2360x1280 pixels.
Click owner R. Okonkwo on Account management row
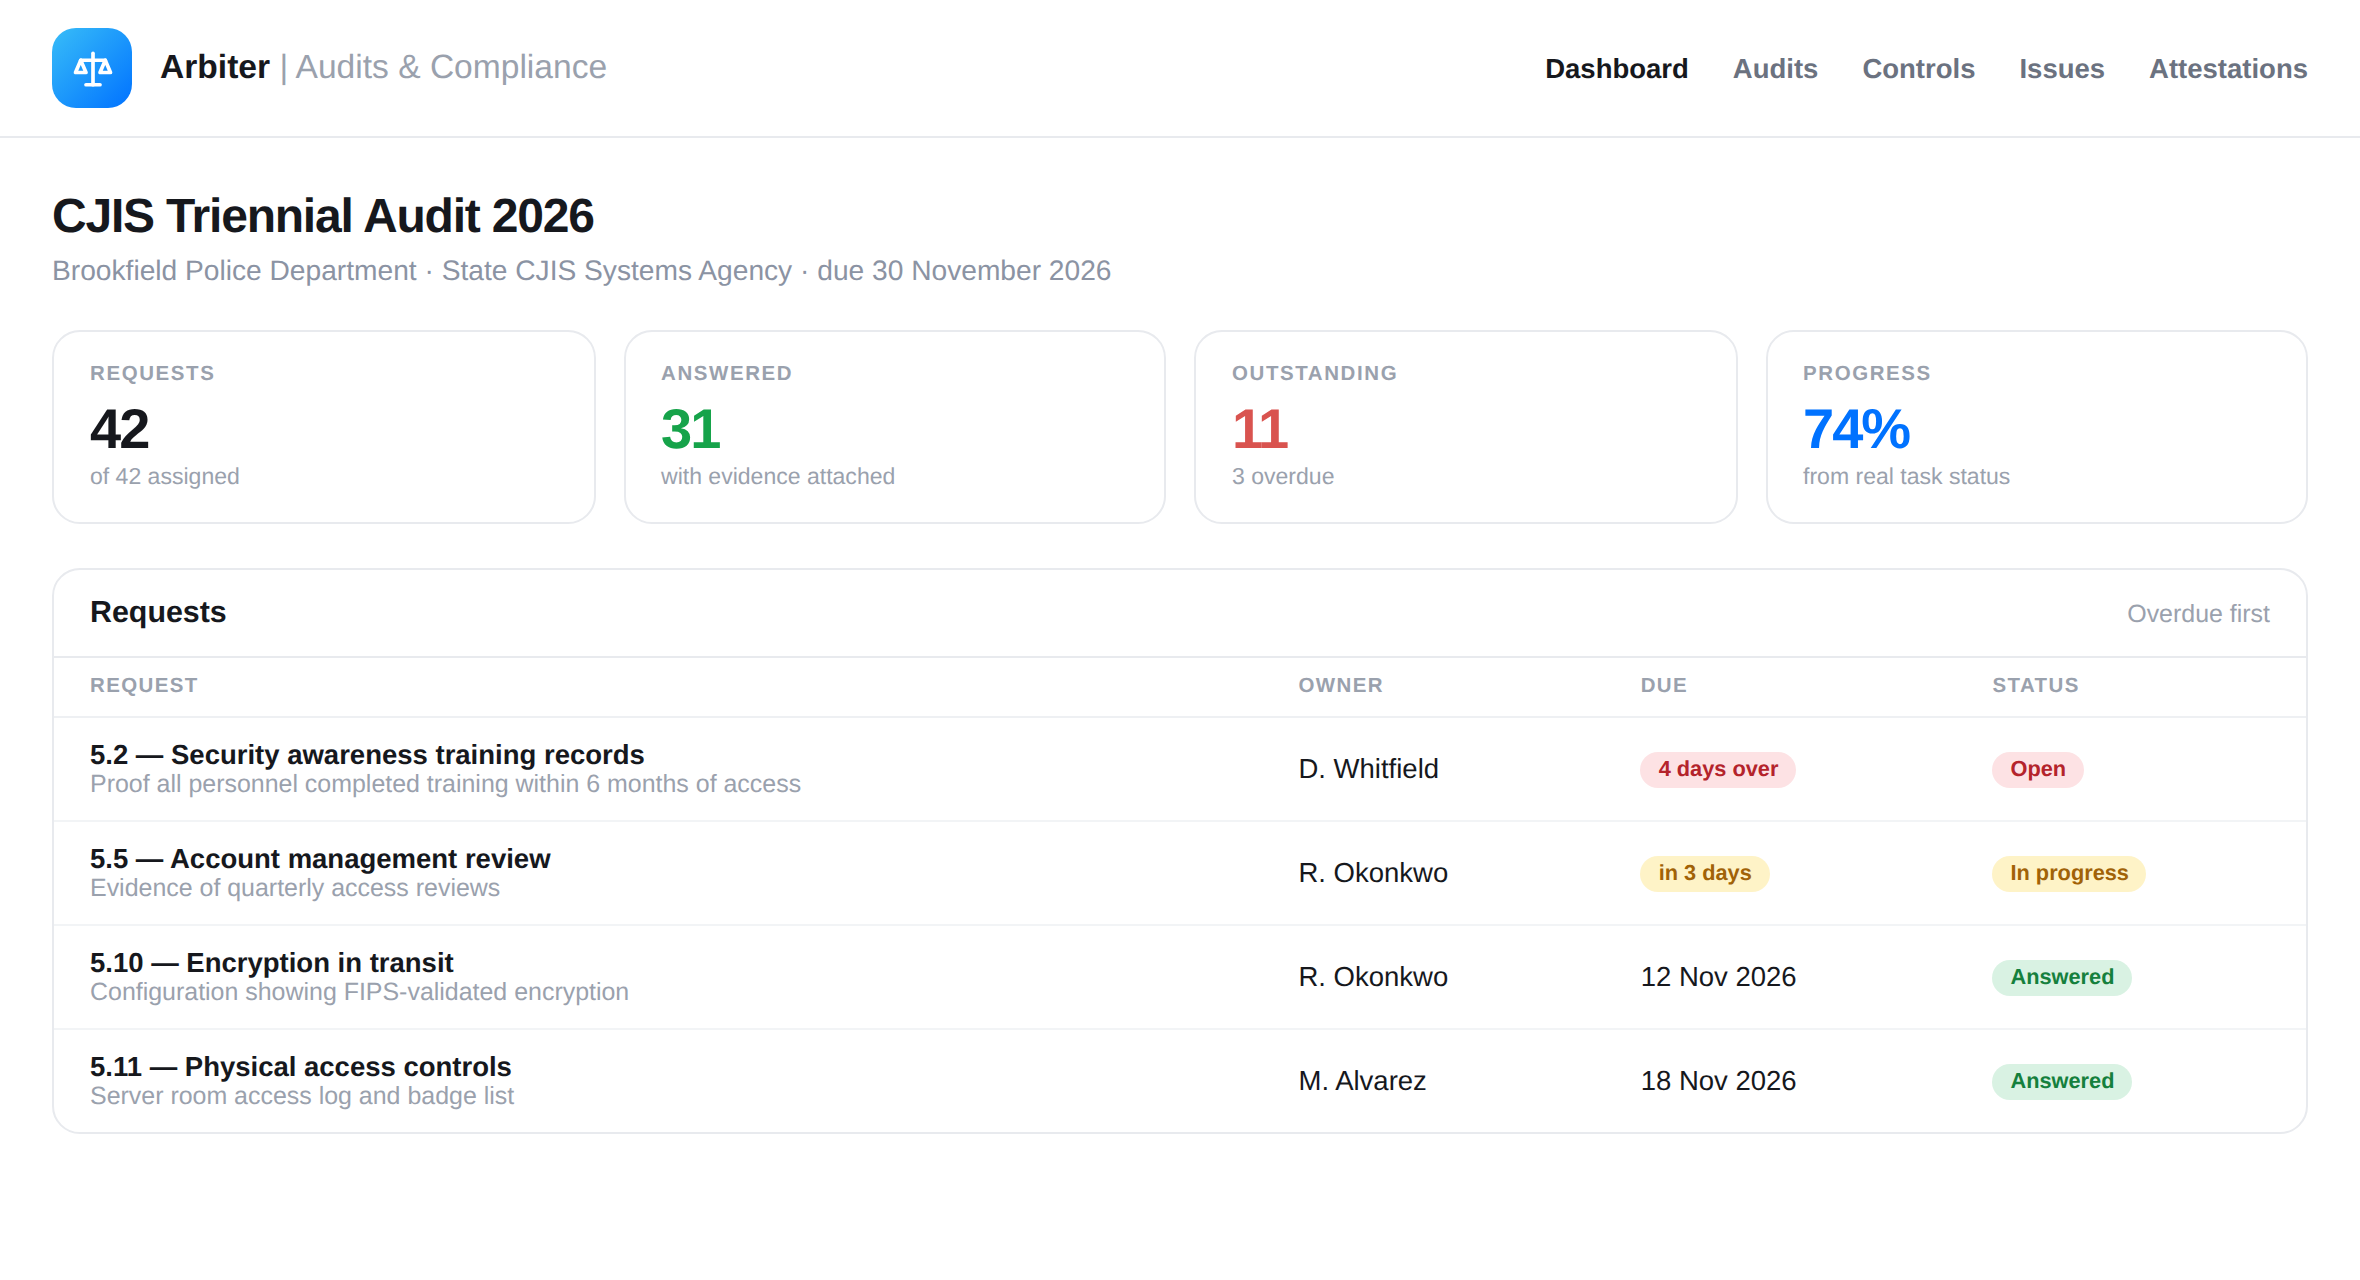click(1373, 873)
